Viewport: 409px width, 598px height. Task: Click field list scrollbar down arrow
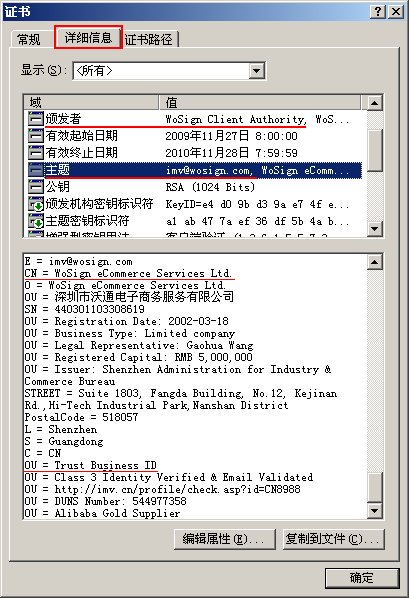[375, 229]
